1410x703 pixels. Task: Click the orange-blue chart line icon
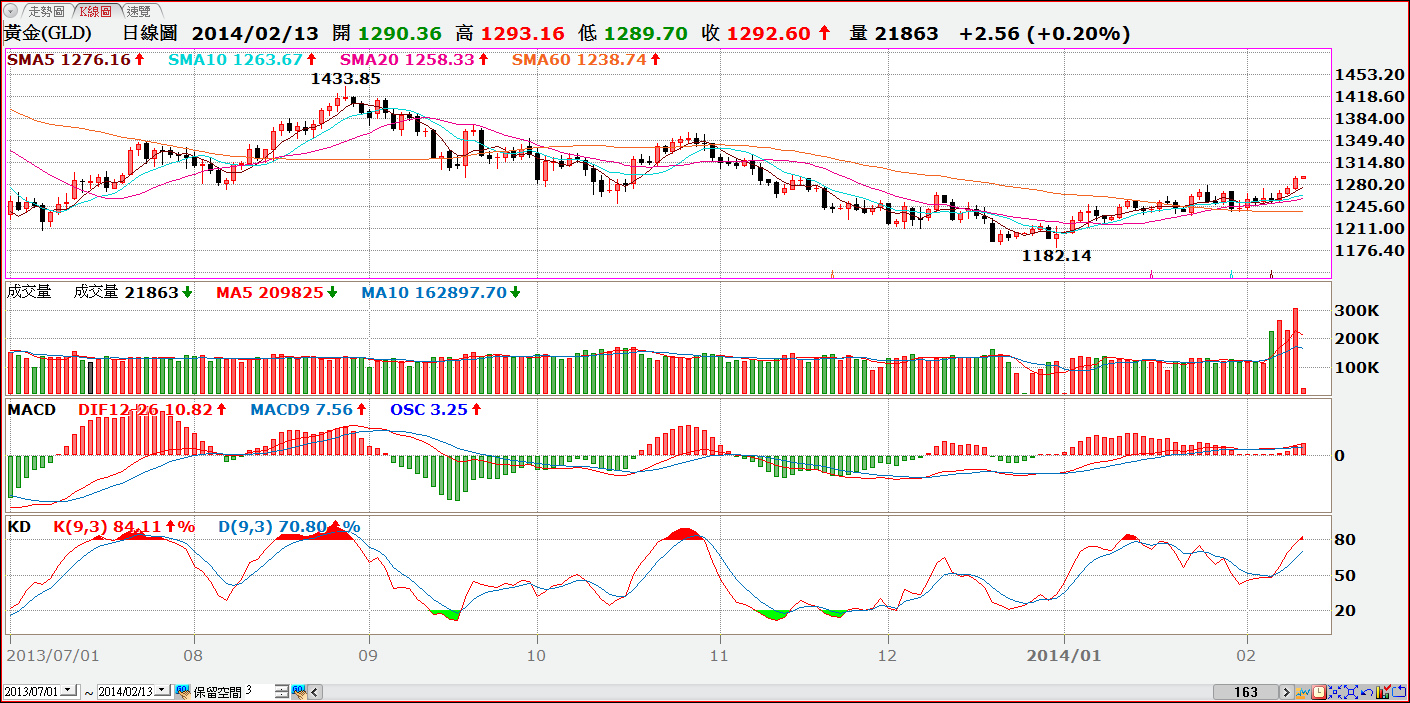point(1303,691)
